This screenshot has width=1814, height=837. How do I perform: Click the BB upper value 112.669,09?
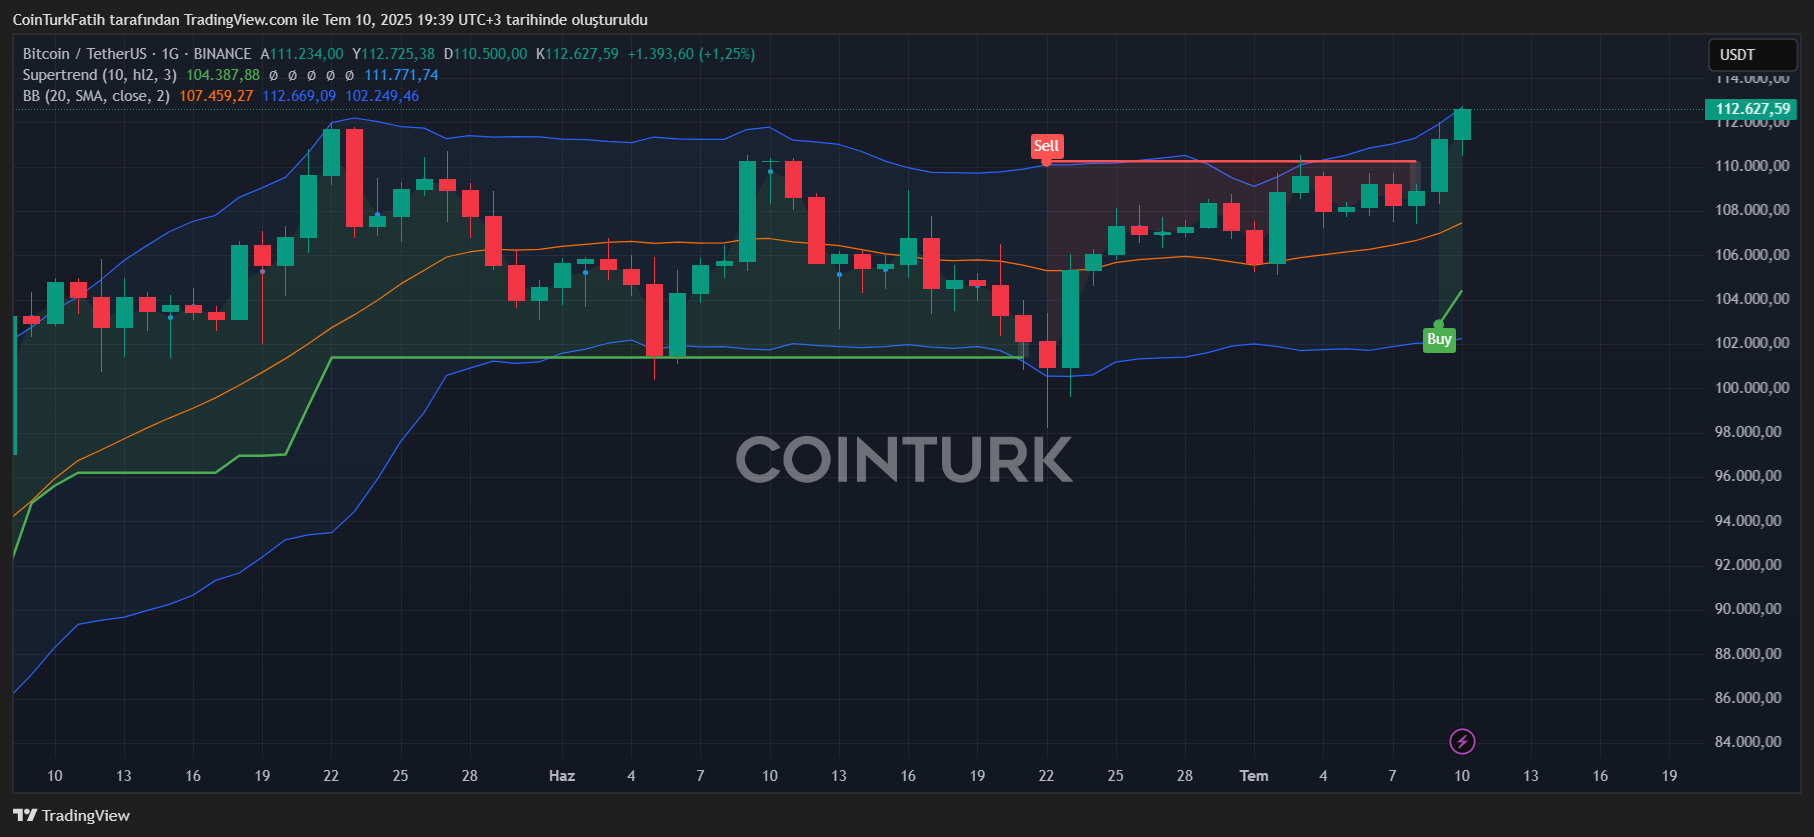point(299,96)
